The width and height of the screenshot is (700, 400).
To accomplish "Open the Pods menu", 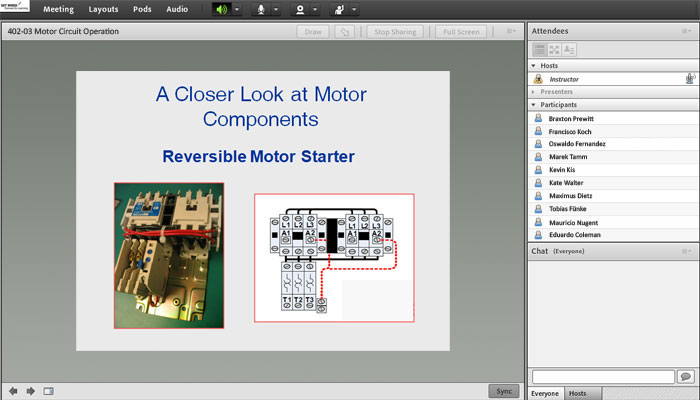I will [140, 9].
